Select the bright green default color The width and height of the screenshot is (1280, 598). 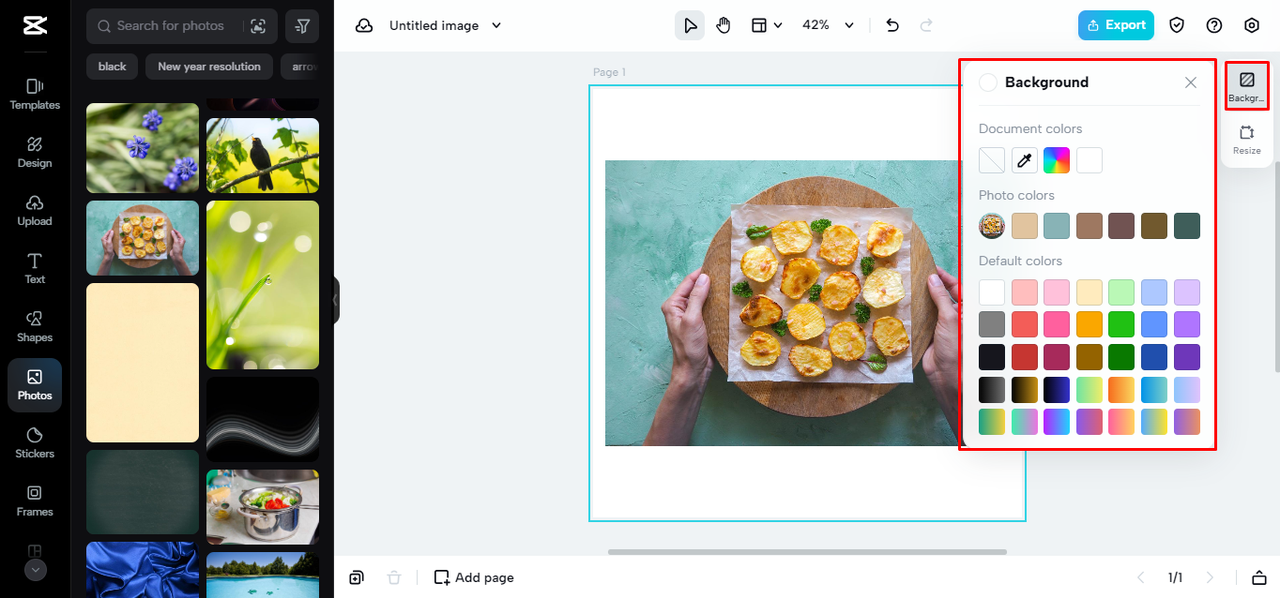pos(1122,324)
